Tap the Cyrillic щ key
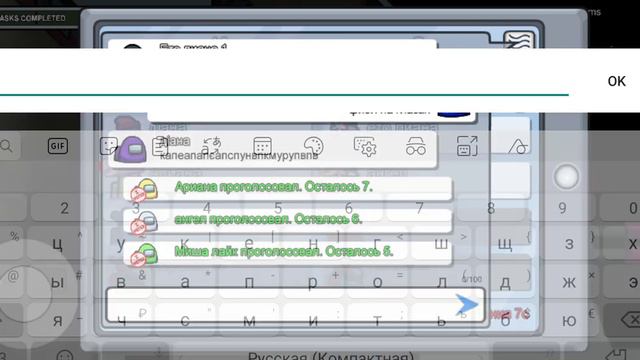The height and width of the screenshot is (360, 640). click(505, 244)
